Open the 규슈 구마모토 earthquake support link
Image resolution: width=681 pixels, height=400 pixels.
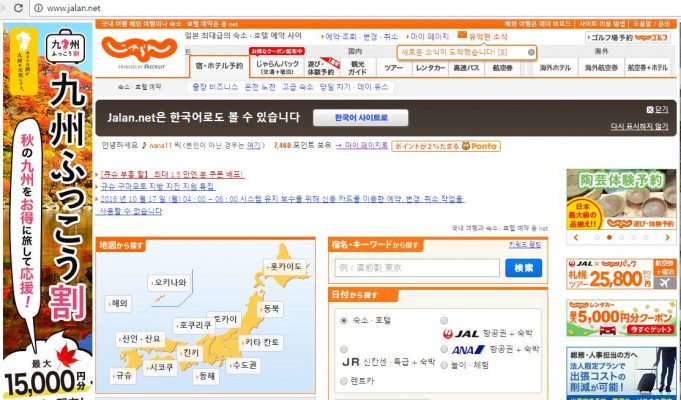coord(158,186)
